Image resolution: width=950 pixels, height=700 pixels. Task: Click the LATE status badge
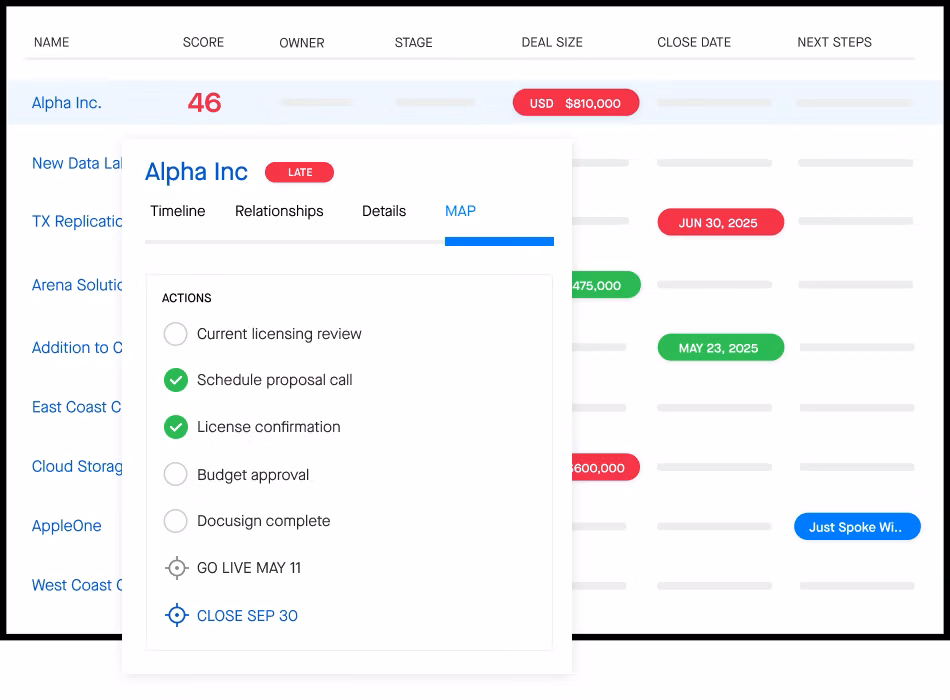click(x=299, y=172)
